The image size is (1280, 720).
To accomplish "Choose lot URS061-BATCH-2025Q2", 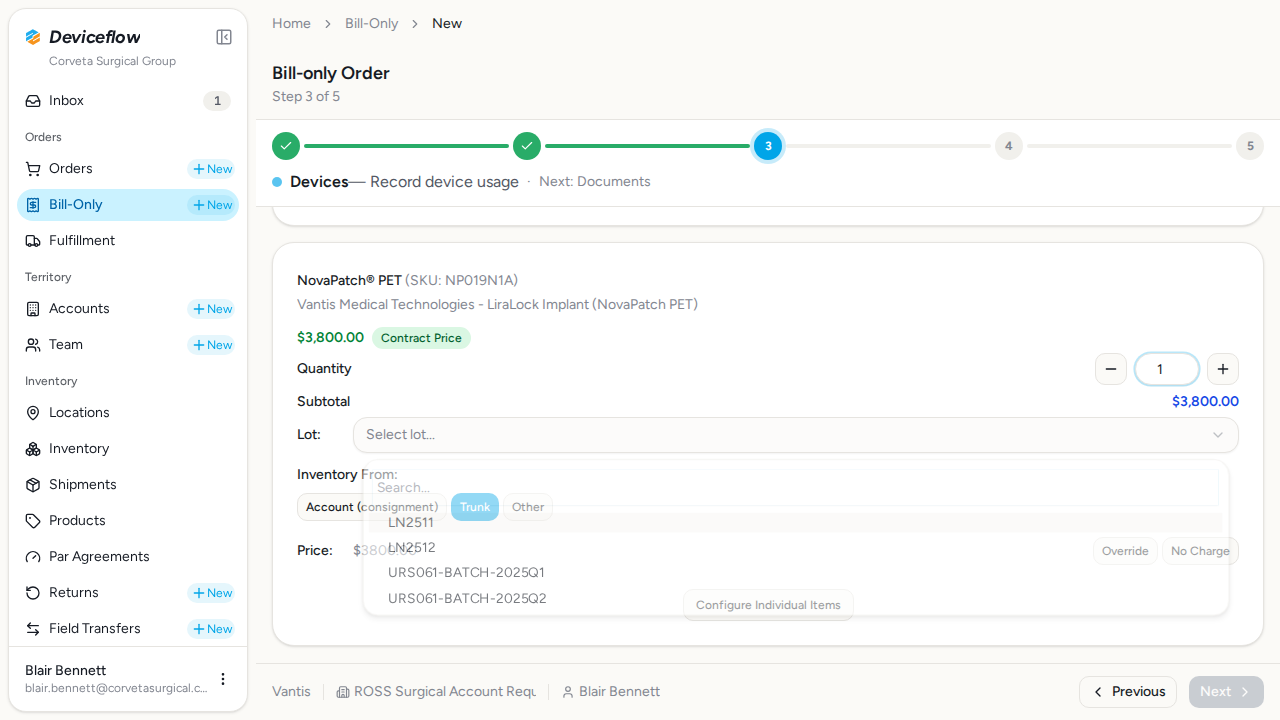I will [x=796, y=599].
